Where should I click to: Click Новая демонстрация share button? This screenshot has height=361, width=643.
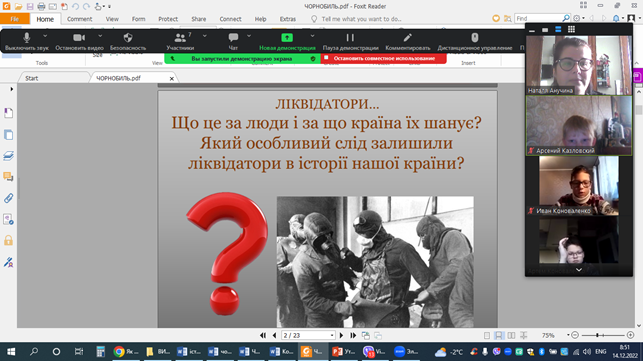(x=287, y=41)
